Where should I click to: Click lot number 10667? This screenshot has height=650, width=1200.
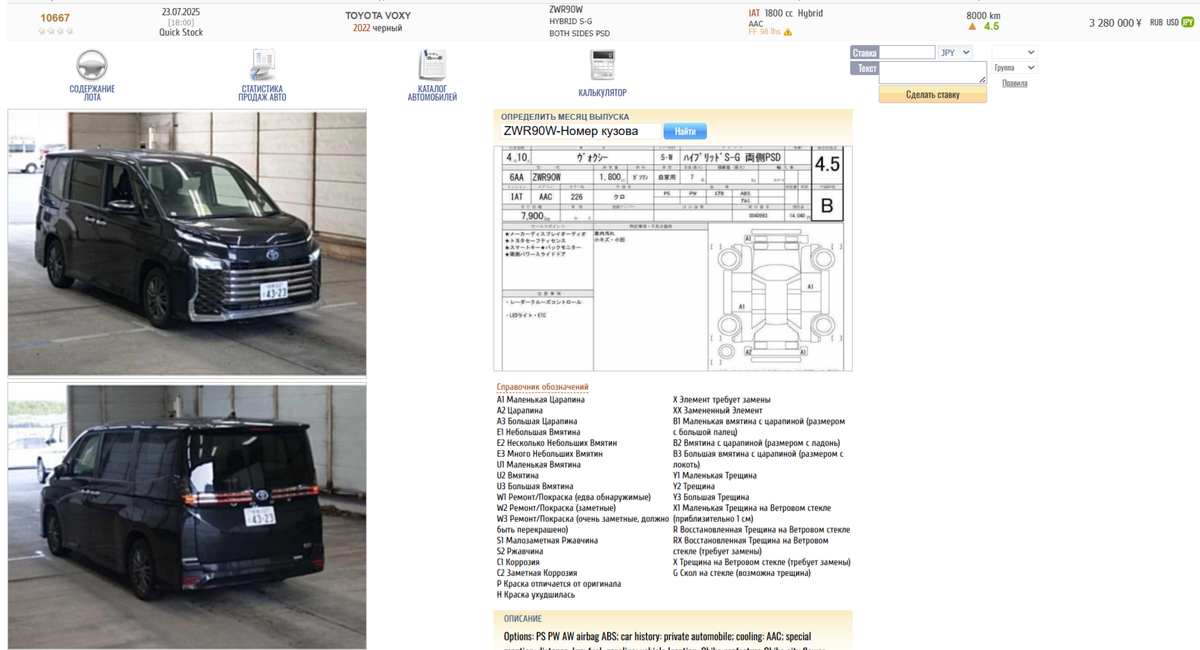55,18
